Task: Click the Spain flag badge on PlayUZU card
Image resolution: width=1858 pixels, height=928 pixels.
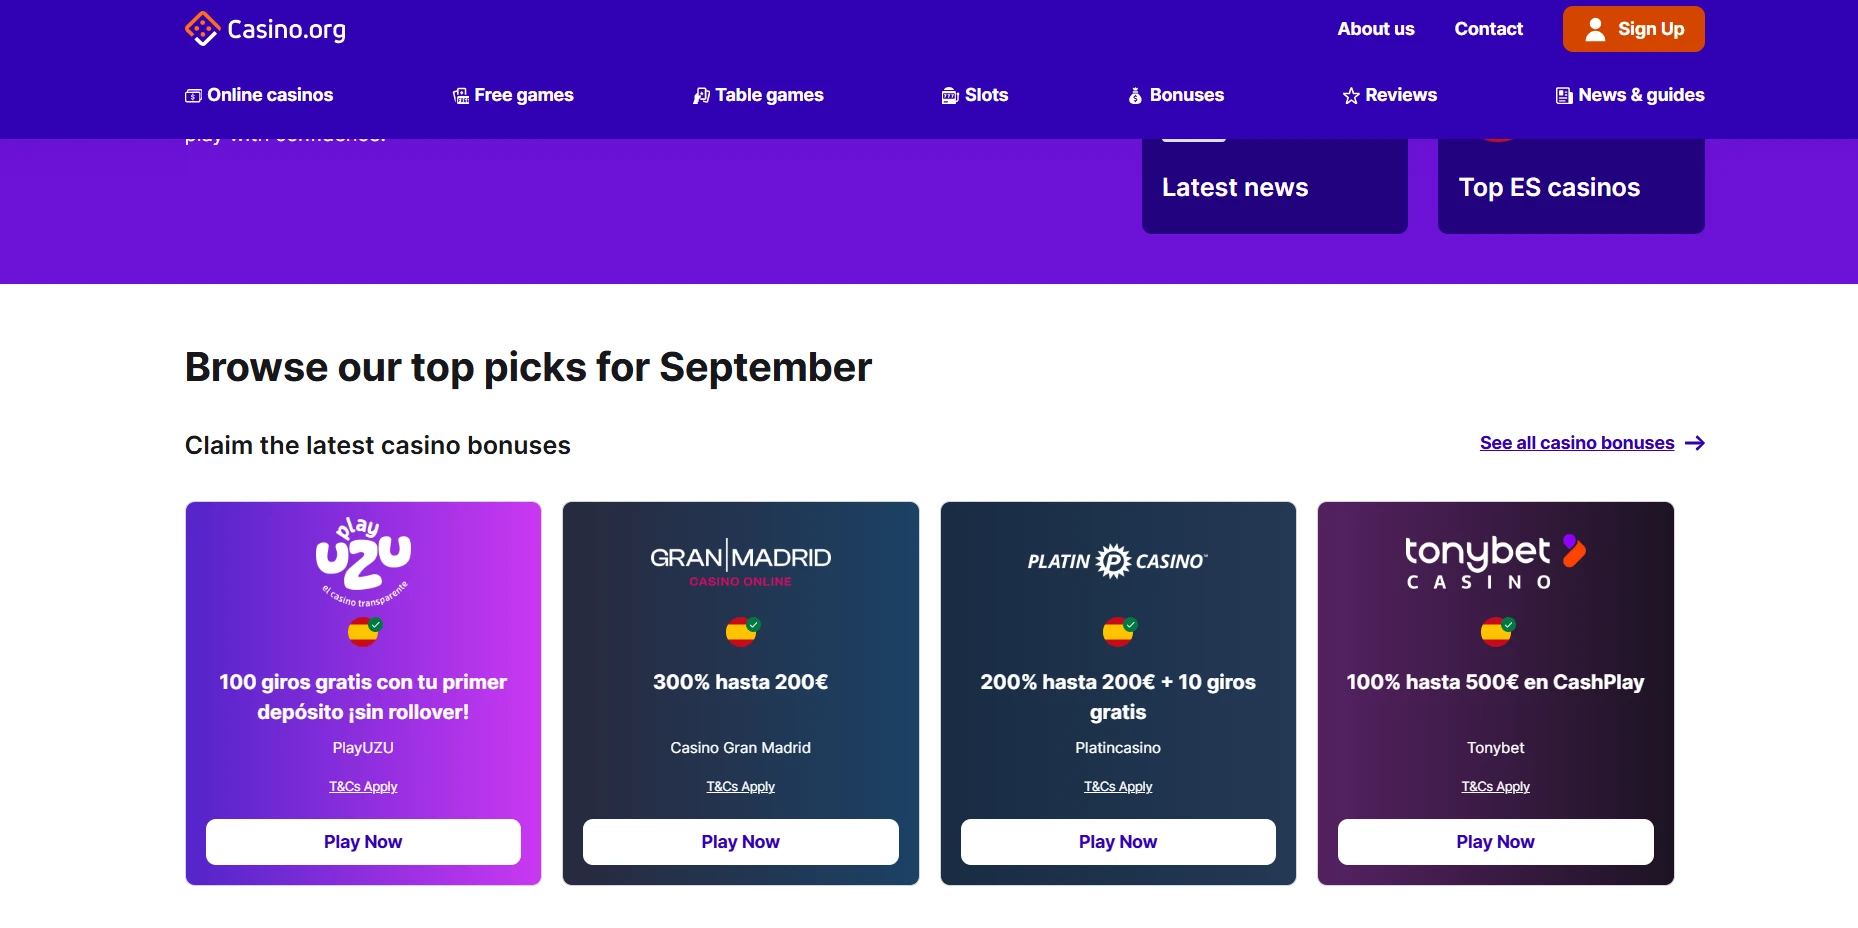Action: click(x=364, y=631)
